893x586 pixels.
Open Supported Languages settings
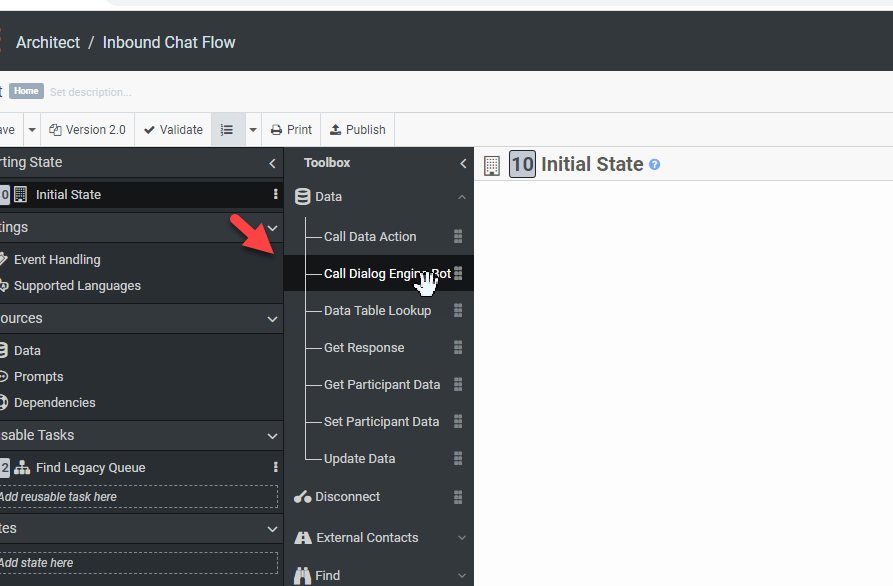tap(77, 286)
